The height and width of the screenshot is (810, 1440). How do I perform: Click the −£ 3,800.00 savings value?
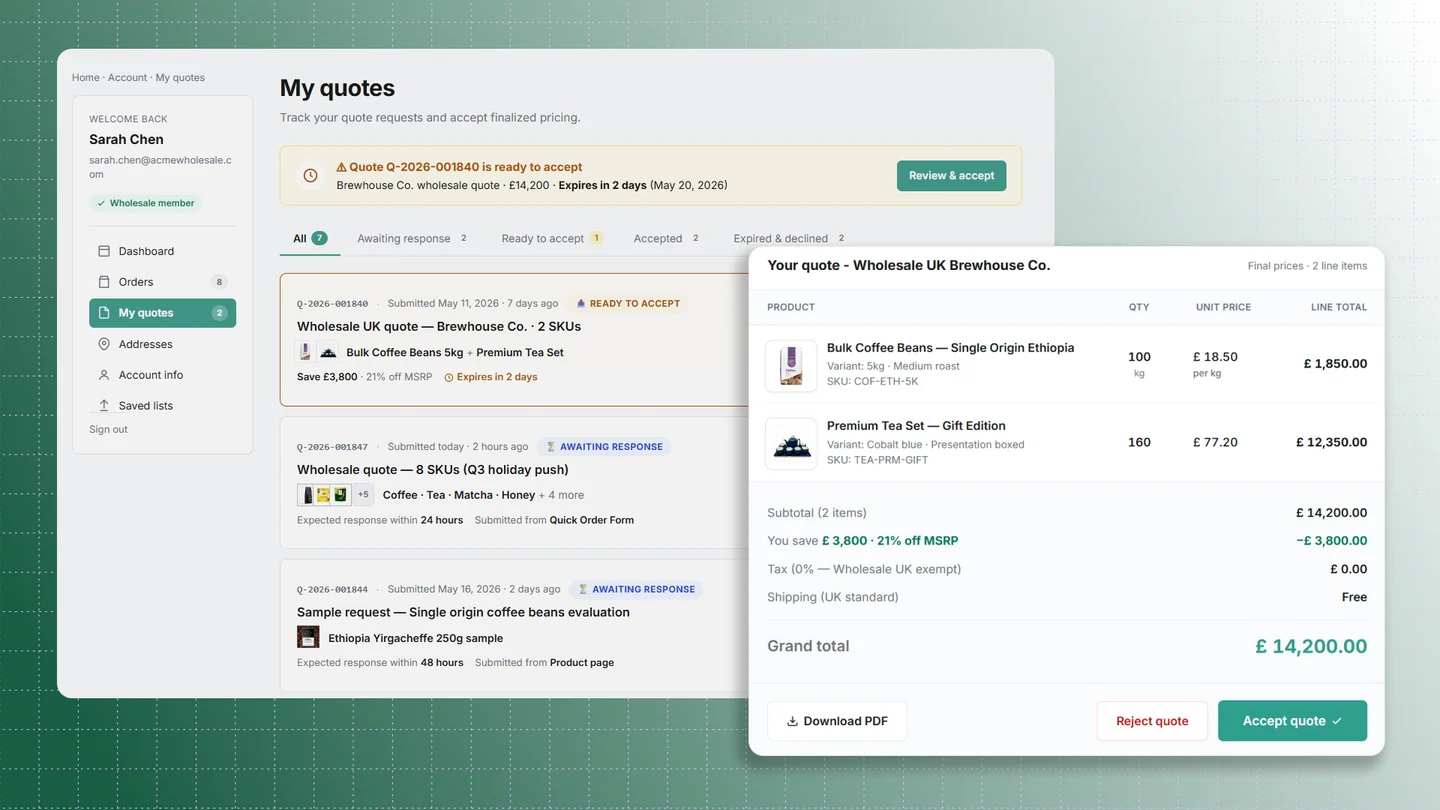coord(1331,541)
